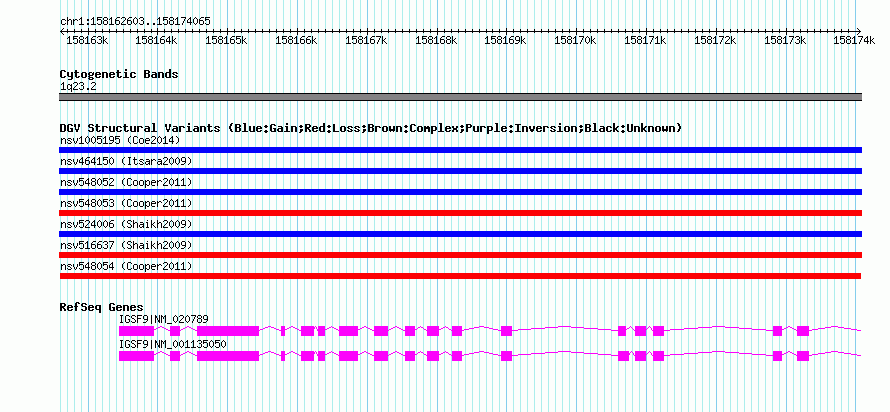Click the first exon of IGSF9|NM_020789
The width and height of the screenshot is (890, 412).
click(136, 331)
